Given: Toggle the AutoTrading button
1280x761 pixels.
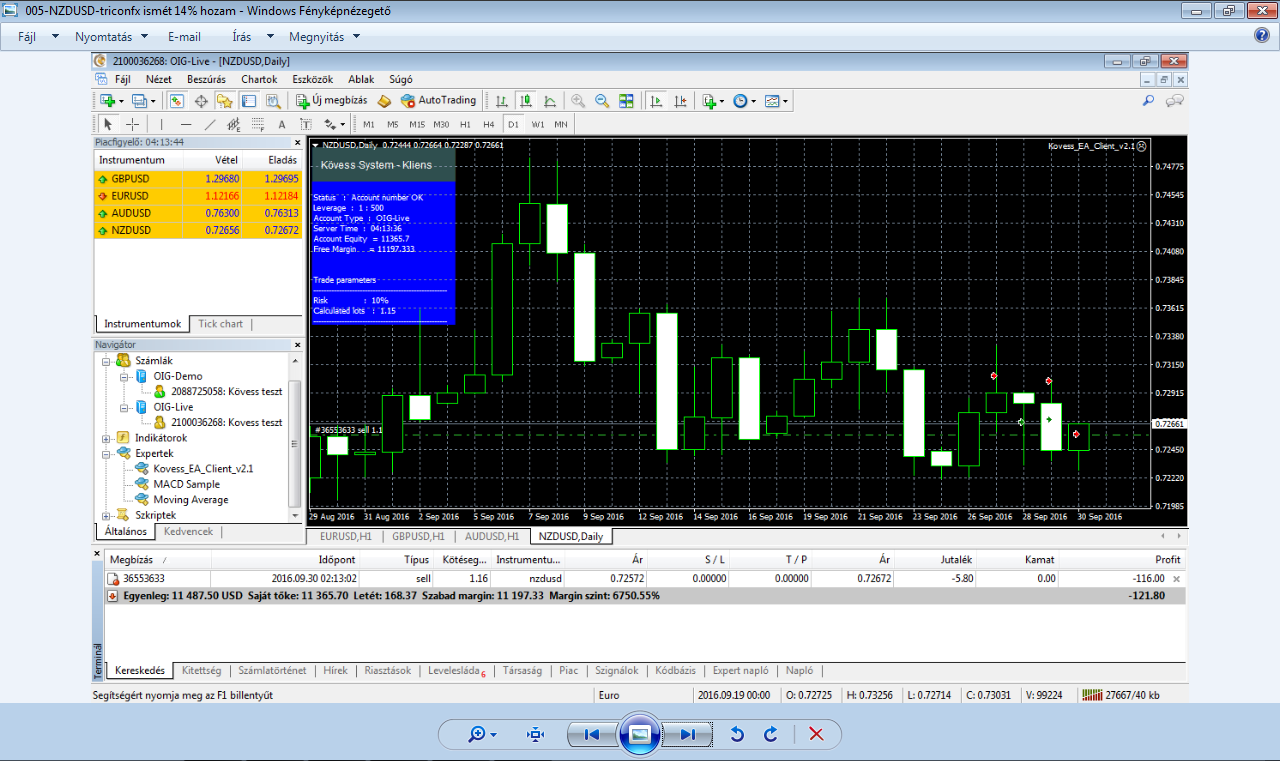Looking at the screenshot, I should tap(438, 100).
